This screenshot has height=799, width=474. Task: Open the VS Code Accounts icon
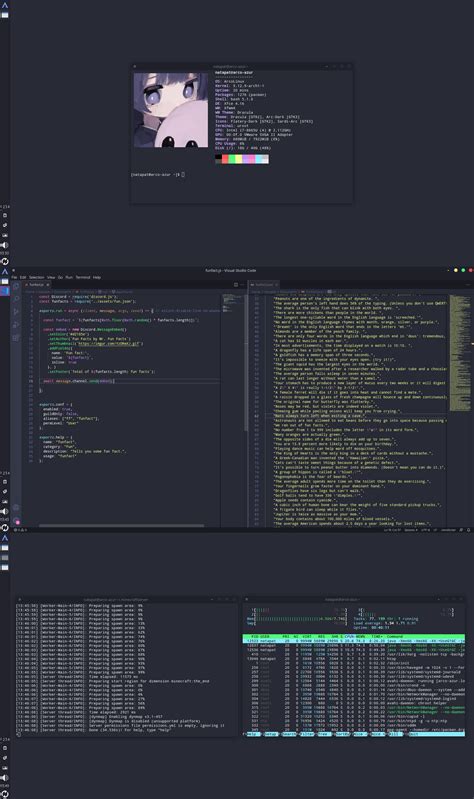tap(16, 508)
